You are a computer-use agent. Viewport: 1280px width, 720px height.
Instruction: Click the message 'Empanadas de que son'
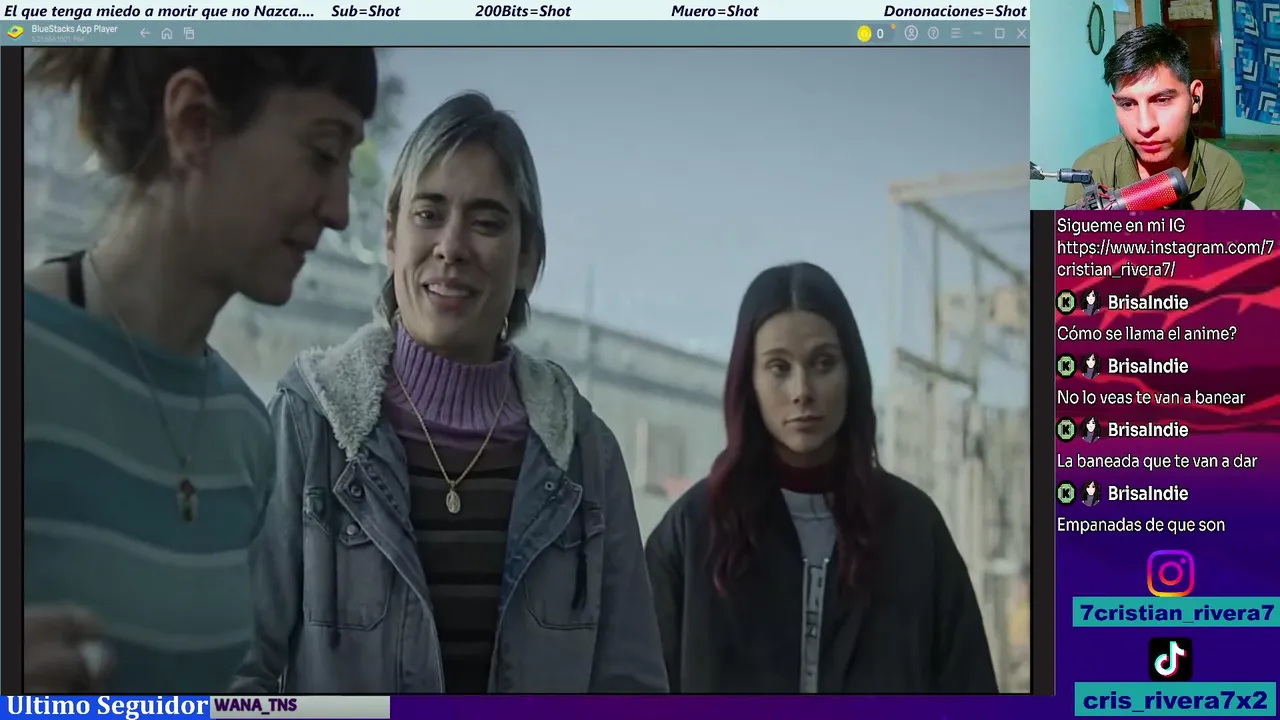pos(1141,525)
